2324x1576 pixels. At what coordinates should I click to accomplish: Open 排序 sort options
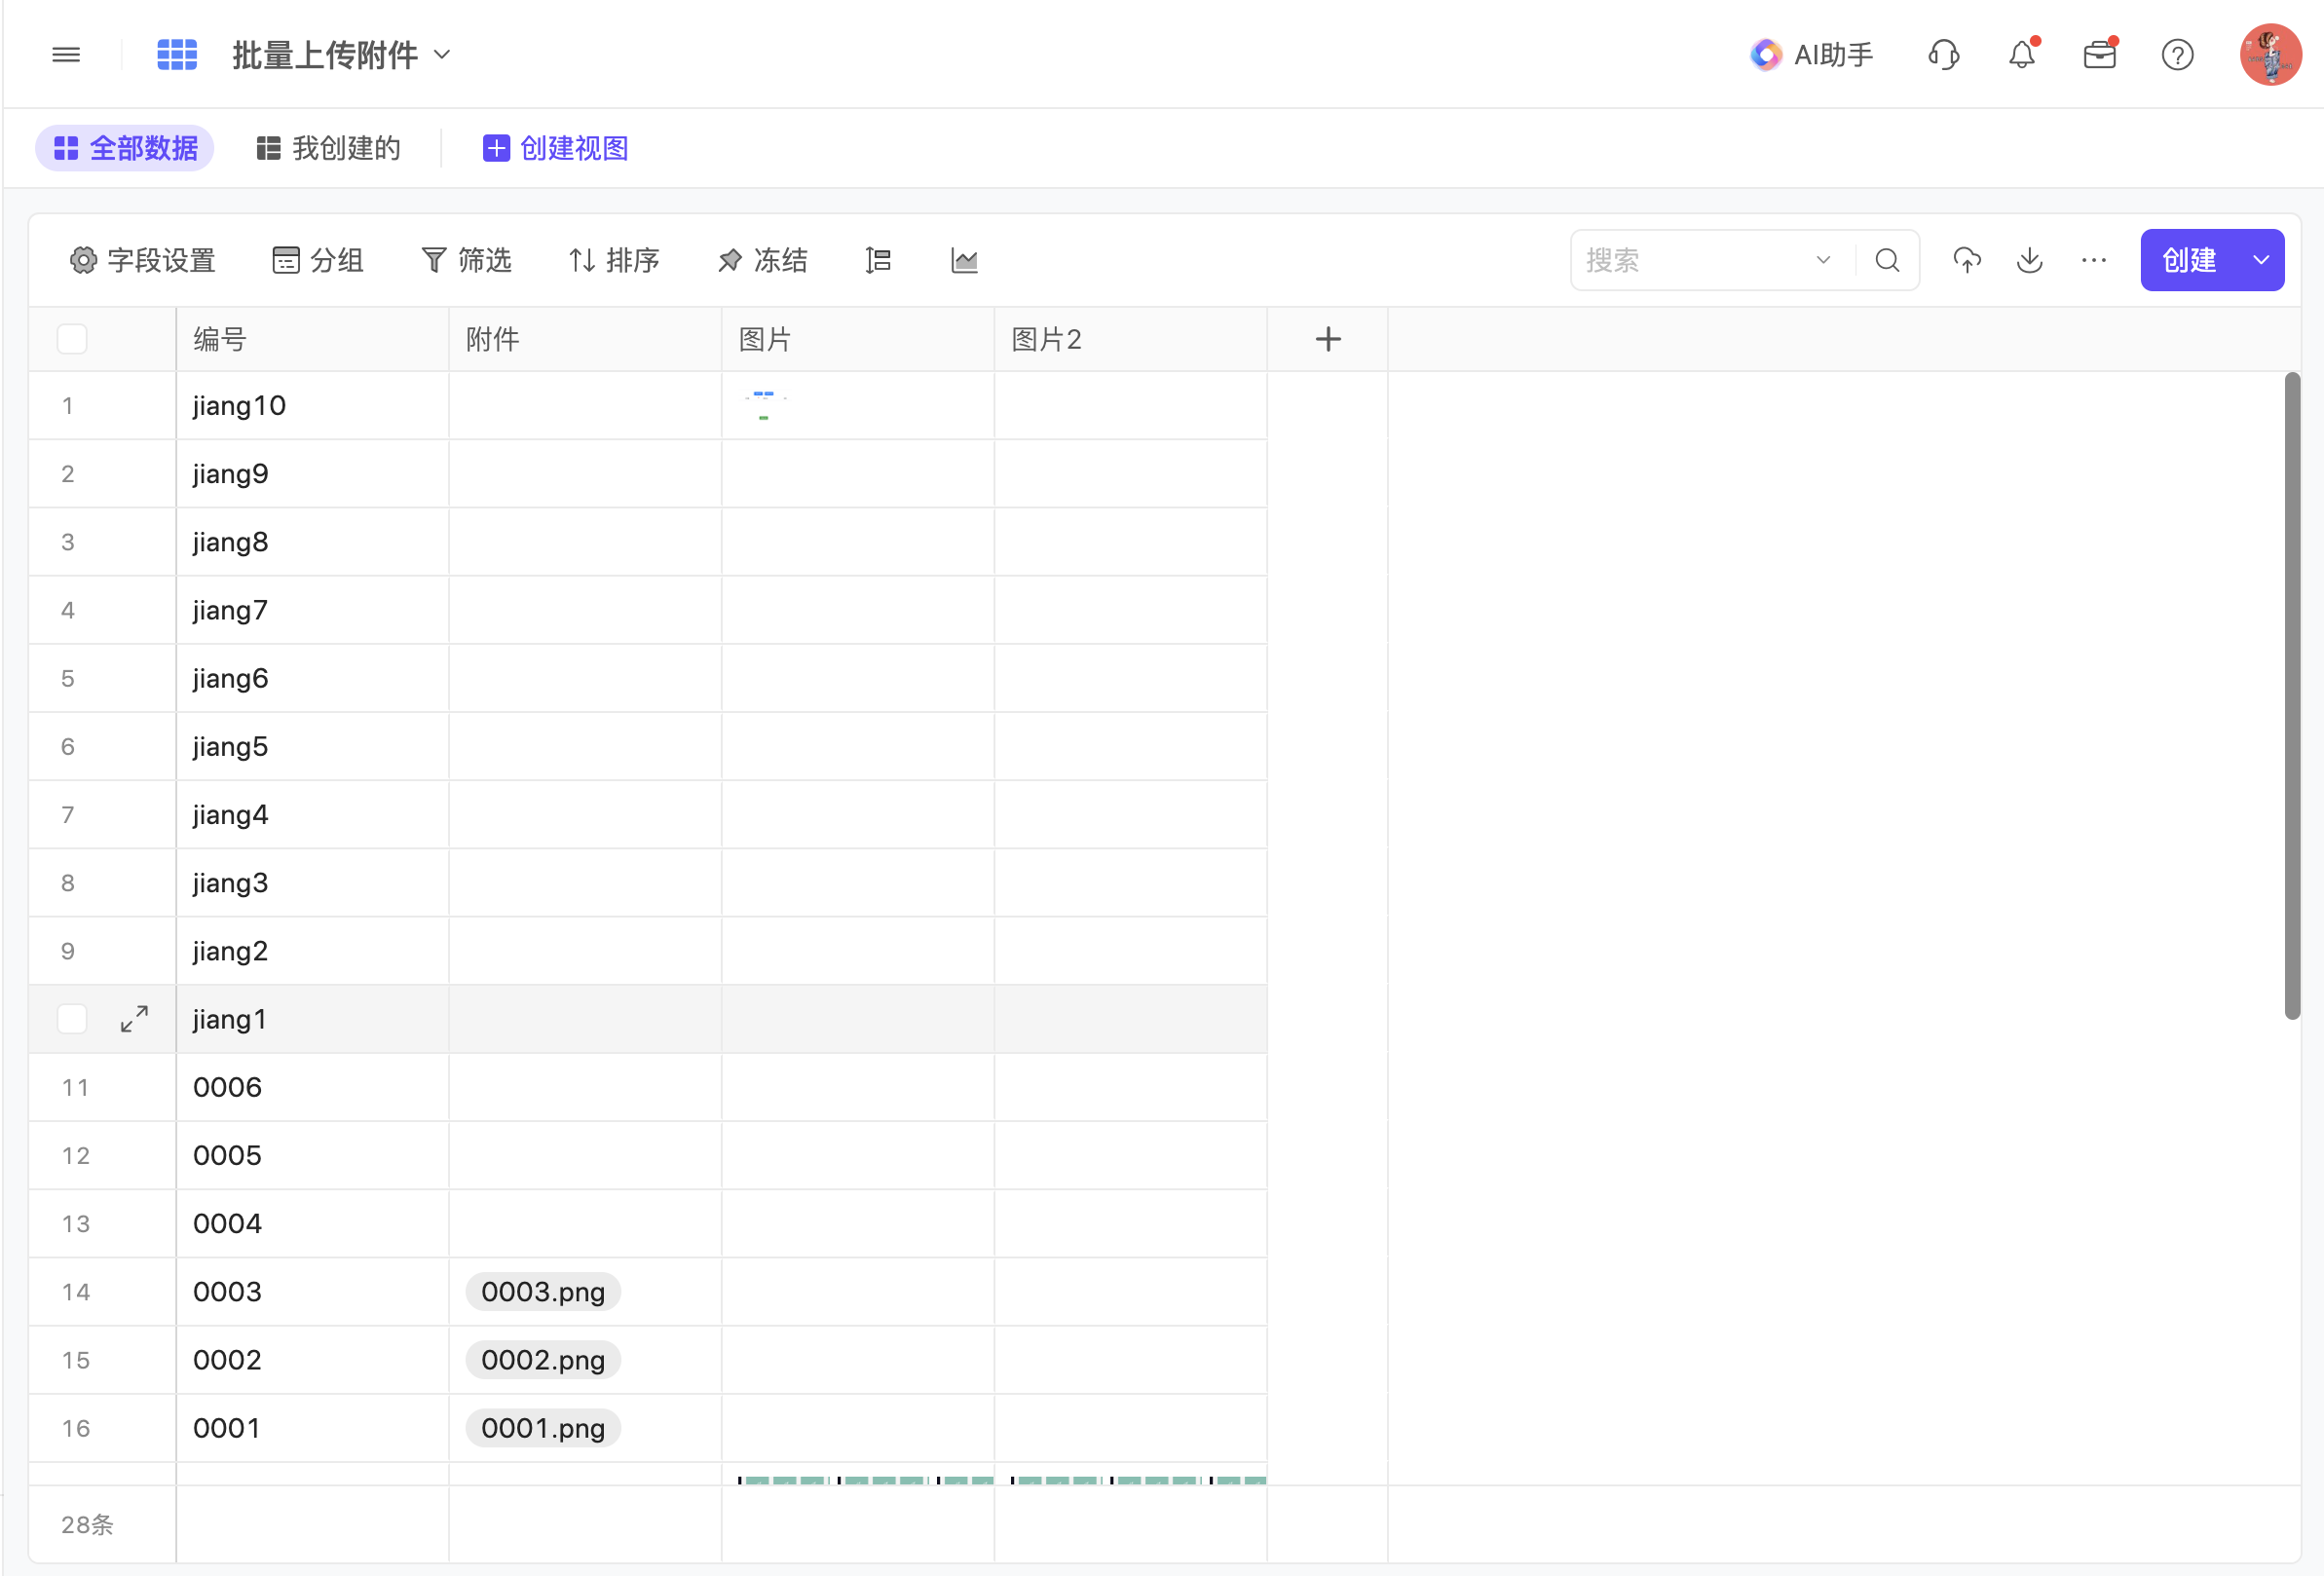point(614,261)
